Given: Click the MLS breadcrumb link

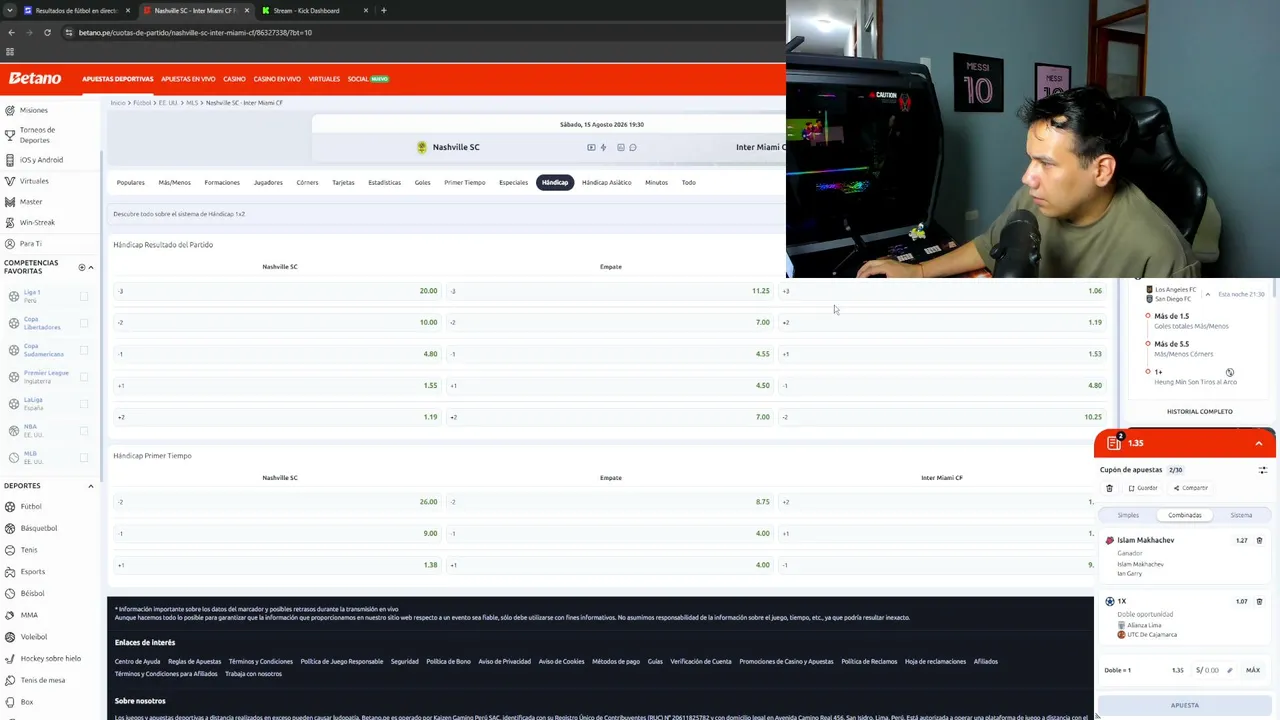Looking at the screenshot, I should tap(192, 103).
